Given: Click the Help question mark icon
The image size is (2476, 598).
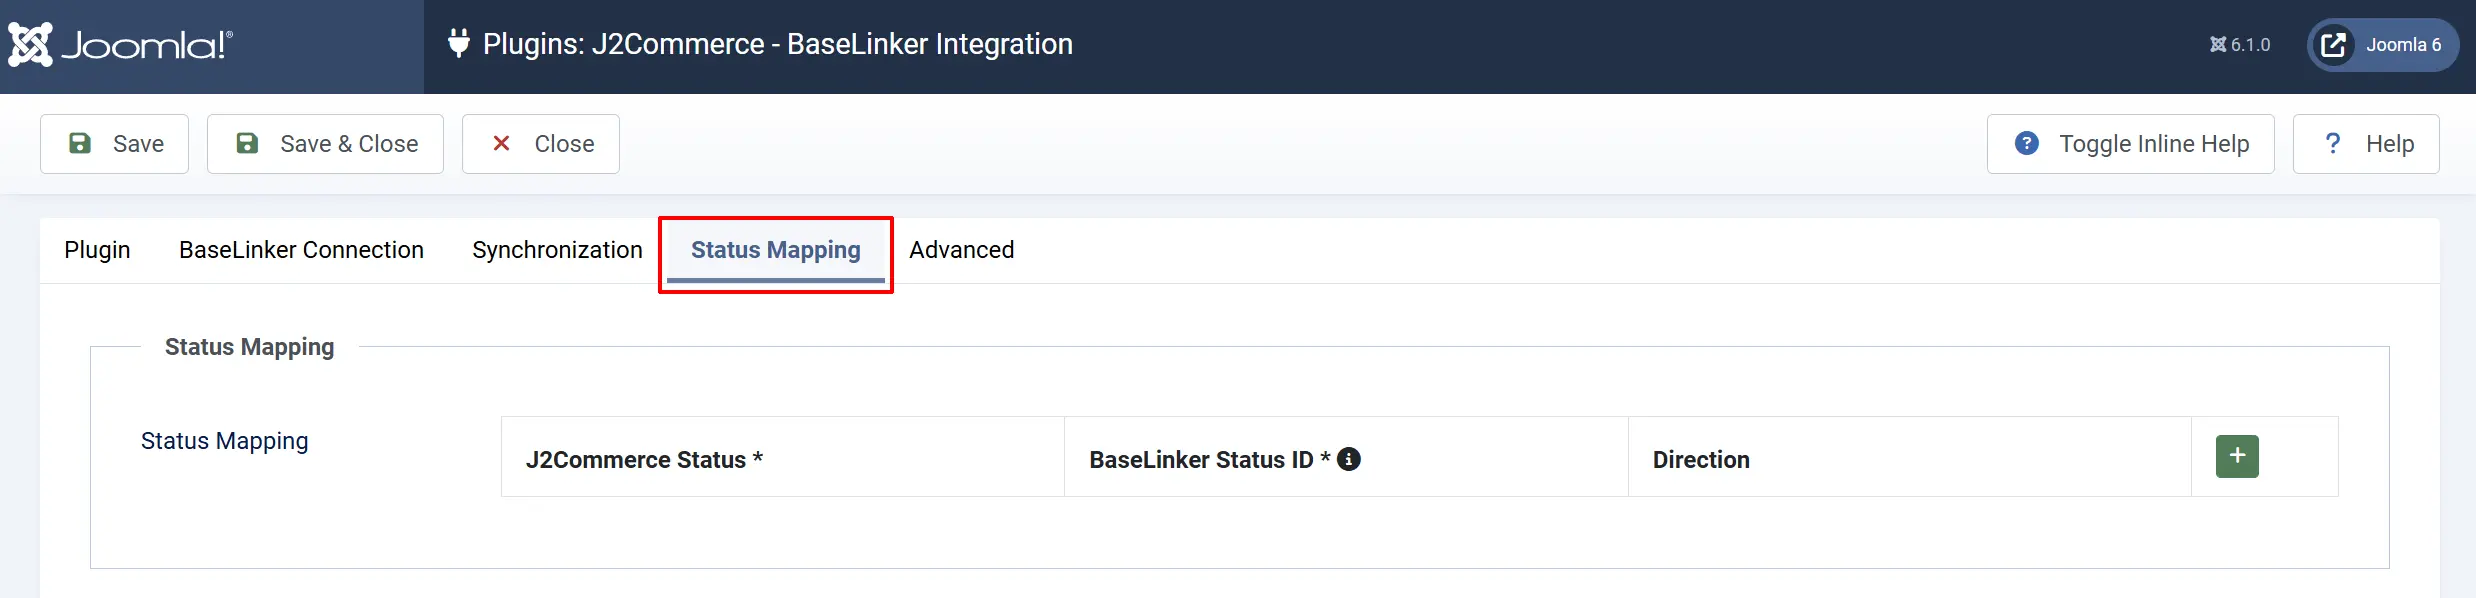Looking at the screenshot, I should tap(2333, 143).
